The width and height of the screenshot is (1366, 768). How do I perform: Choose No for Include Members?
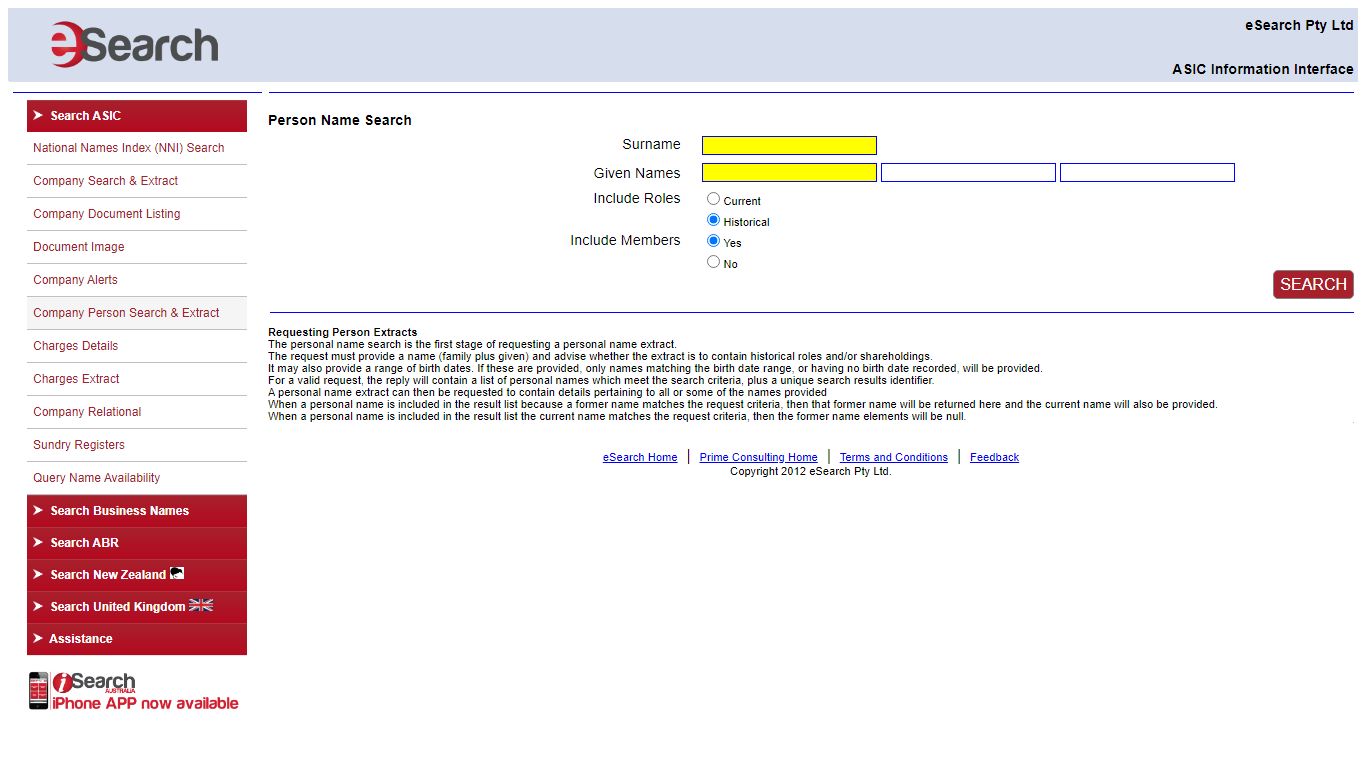coord(713,262)
